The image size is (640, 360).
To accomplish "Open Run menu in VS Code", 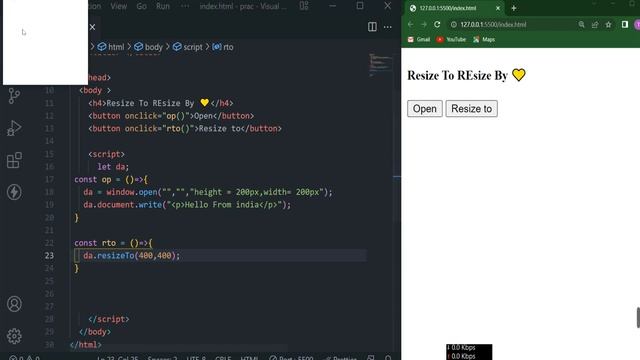I will (162, 6).
